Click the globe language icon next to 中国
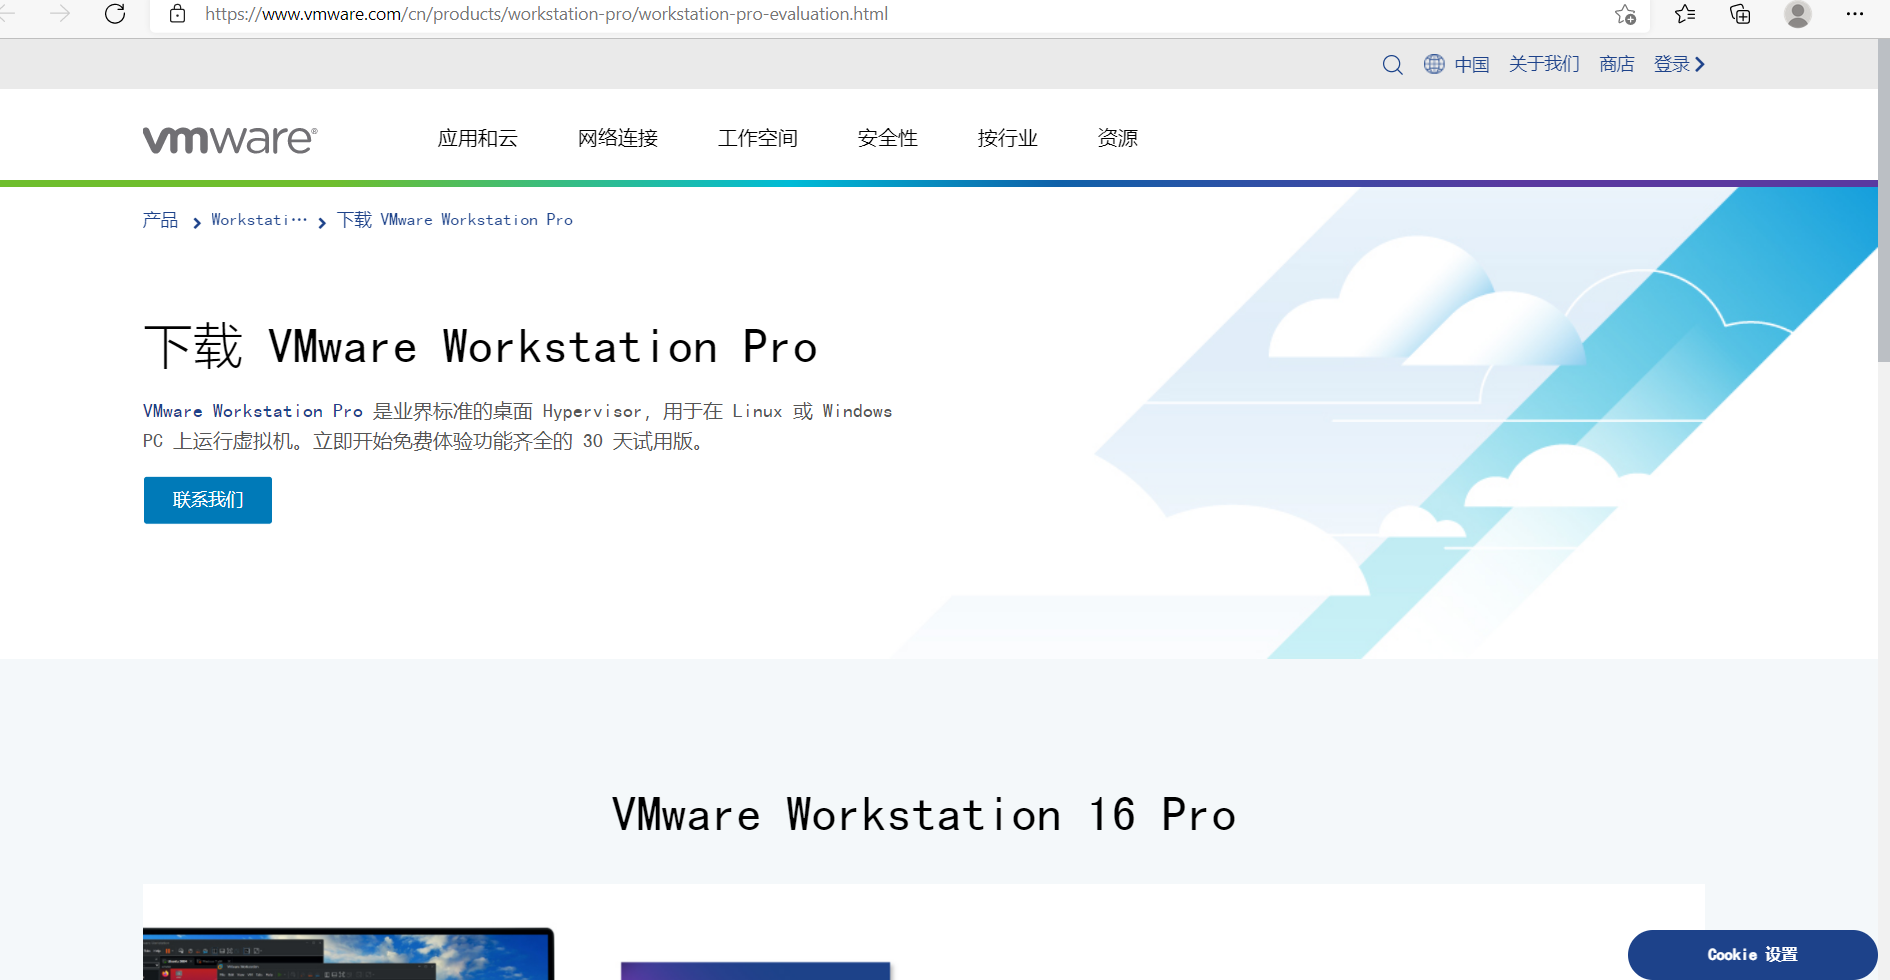 (1434, 63)
